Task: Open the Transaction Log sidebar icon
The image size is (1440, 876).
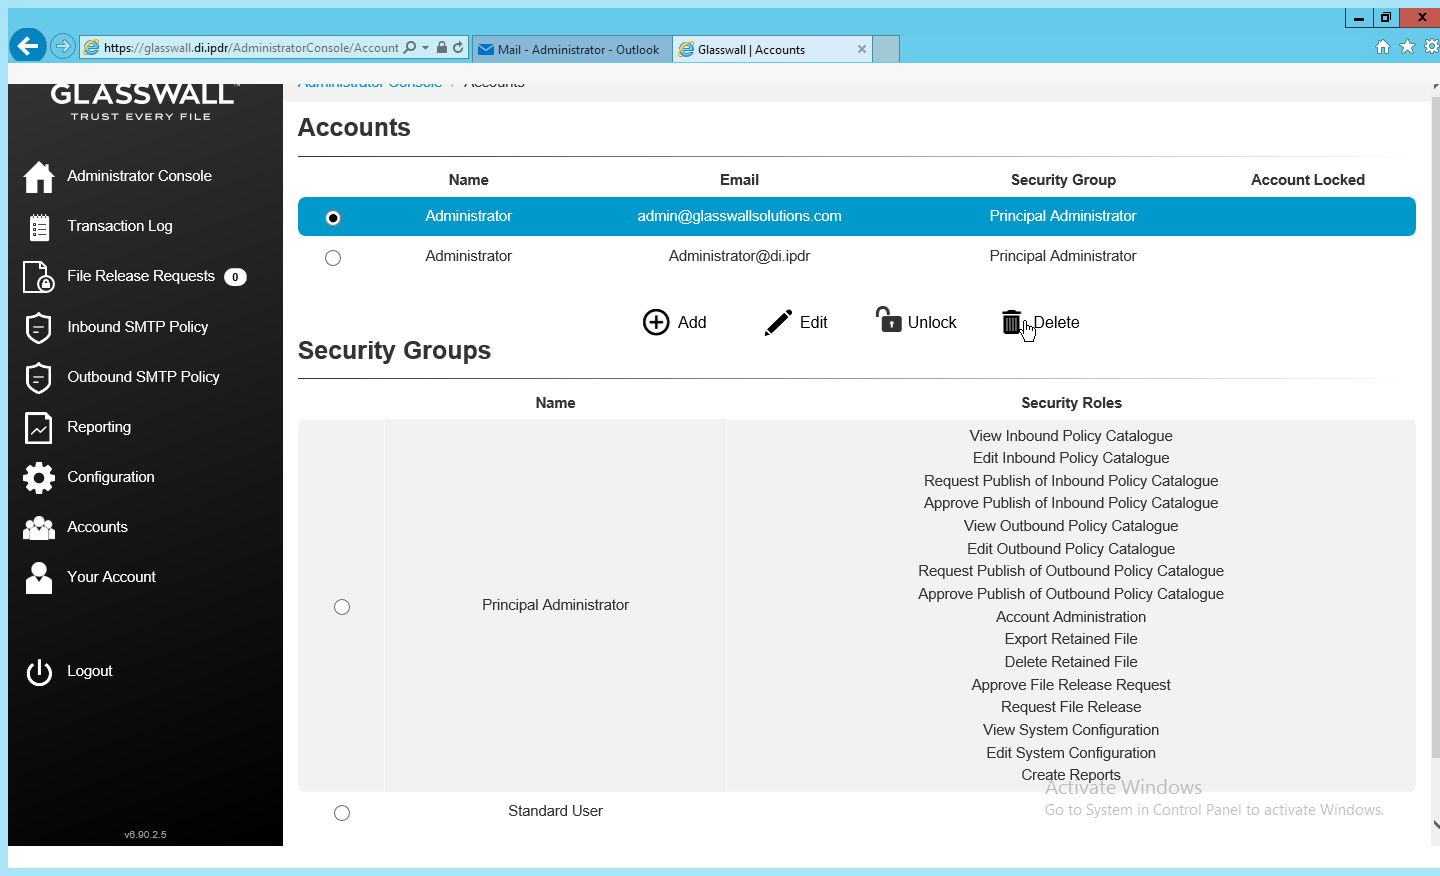Action: (39, 227)
